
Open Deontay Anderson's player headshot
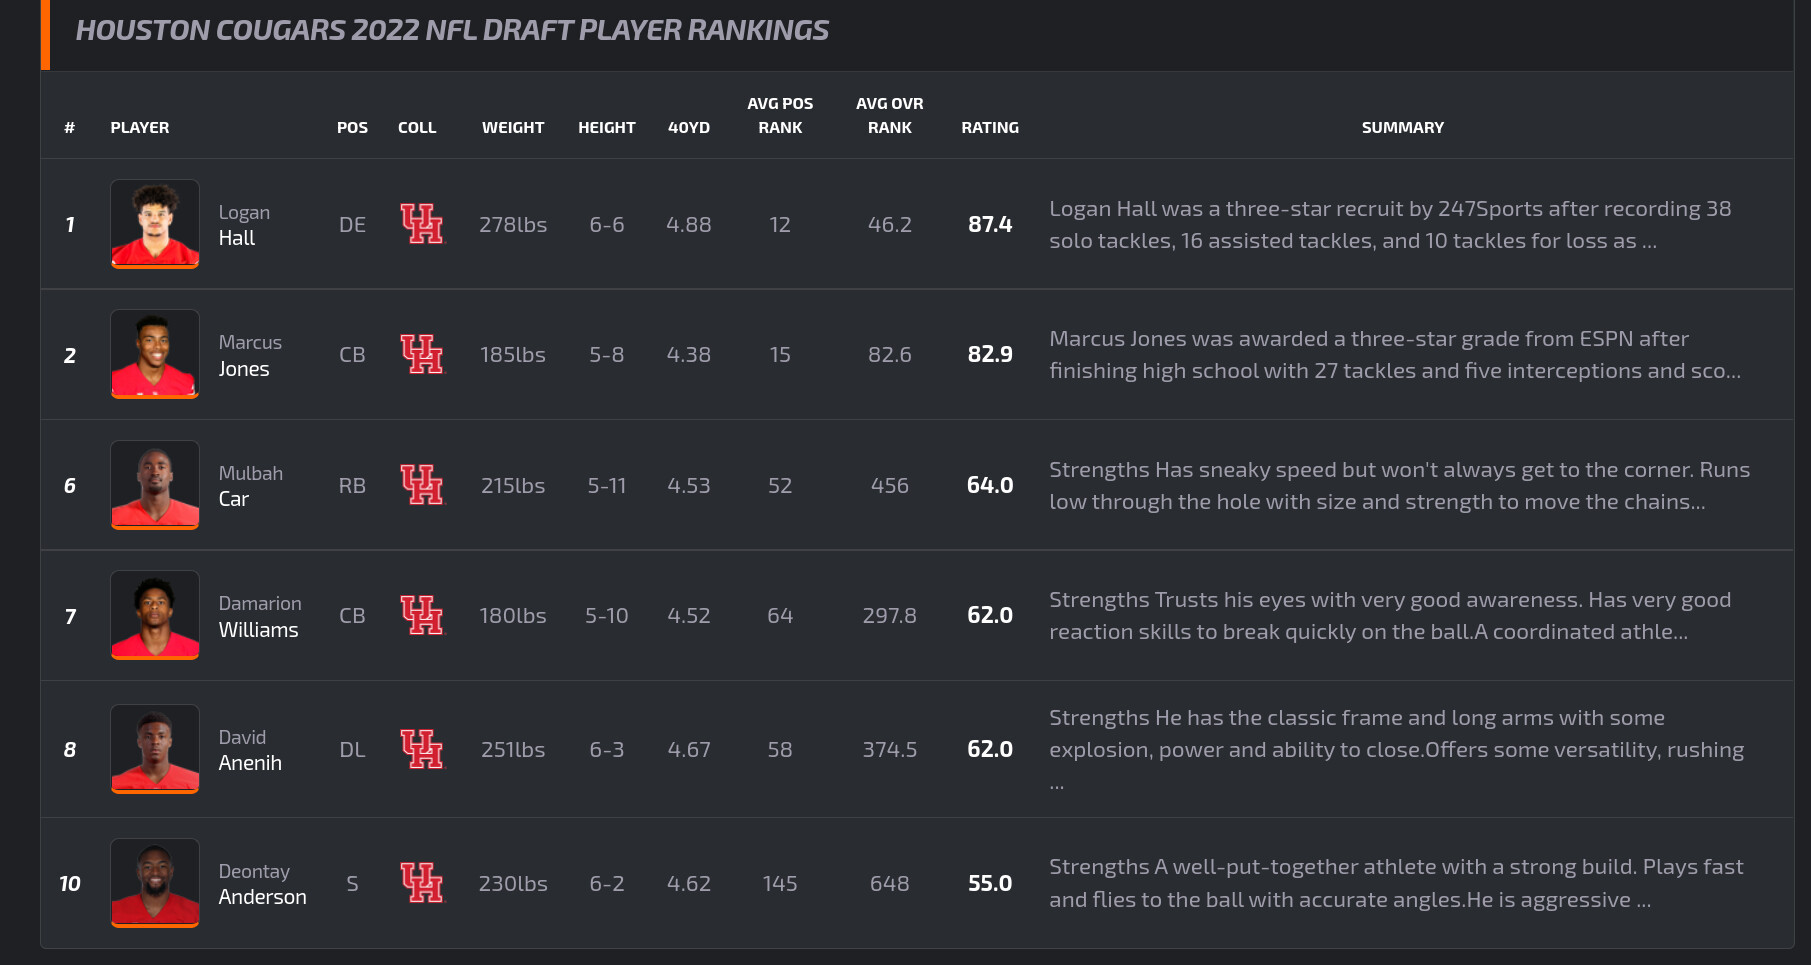tap(155, 883)
